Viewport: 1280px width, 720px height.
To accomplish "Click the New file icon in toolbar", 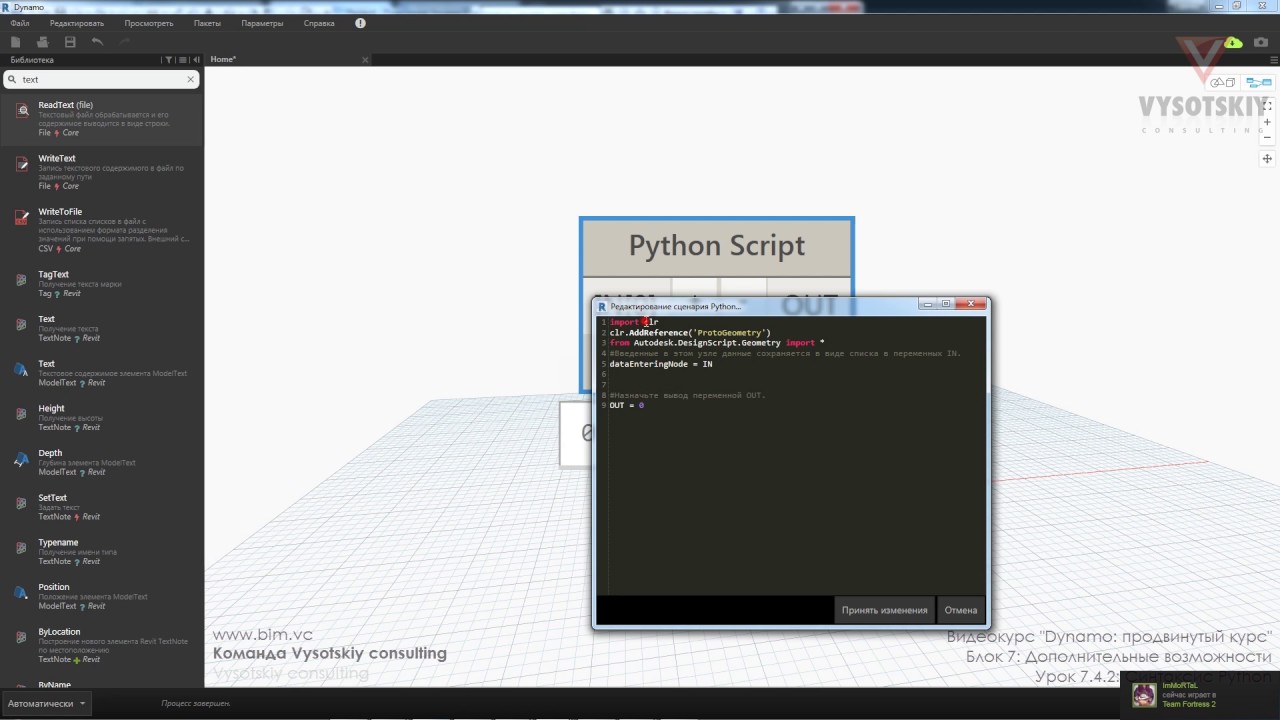I will [15, 42].
